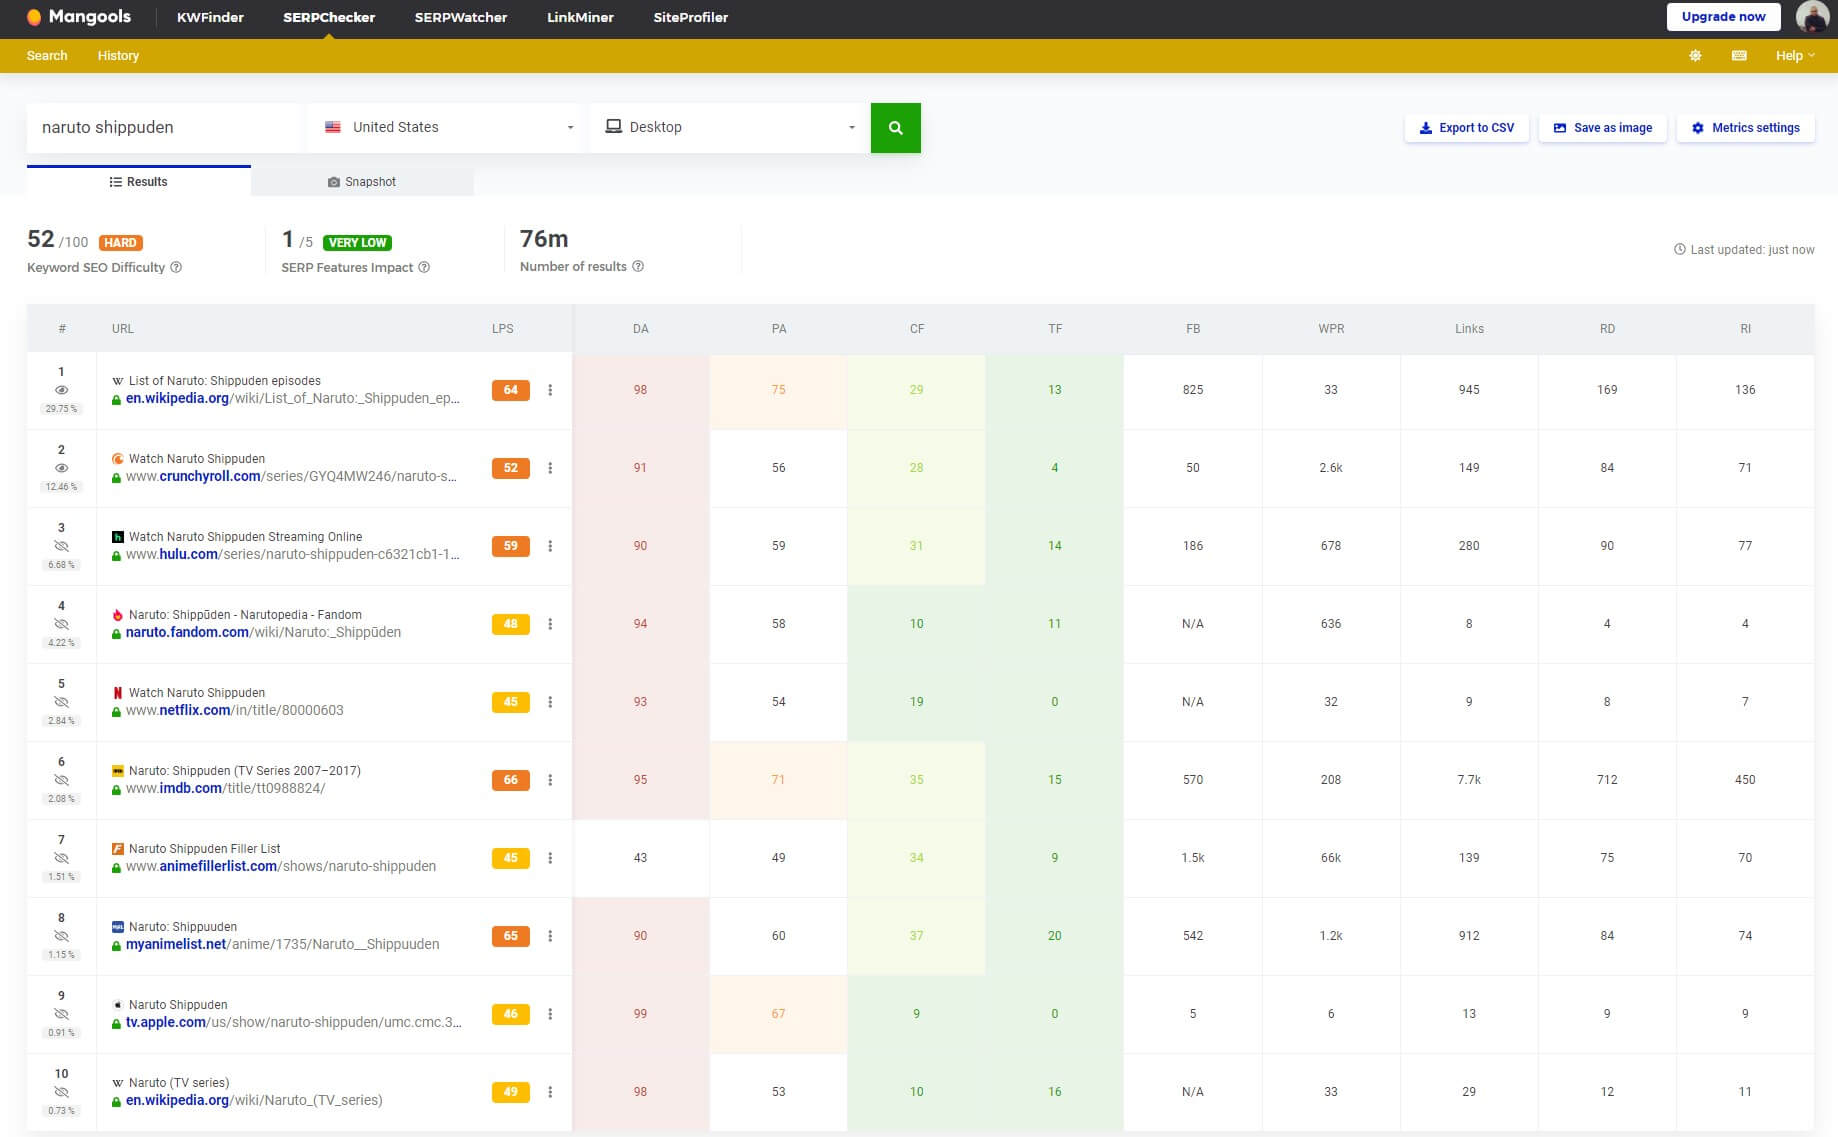Open three-dot menu for naruto.fandom.com row
The image size is (1838, 1137).
550,624
